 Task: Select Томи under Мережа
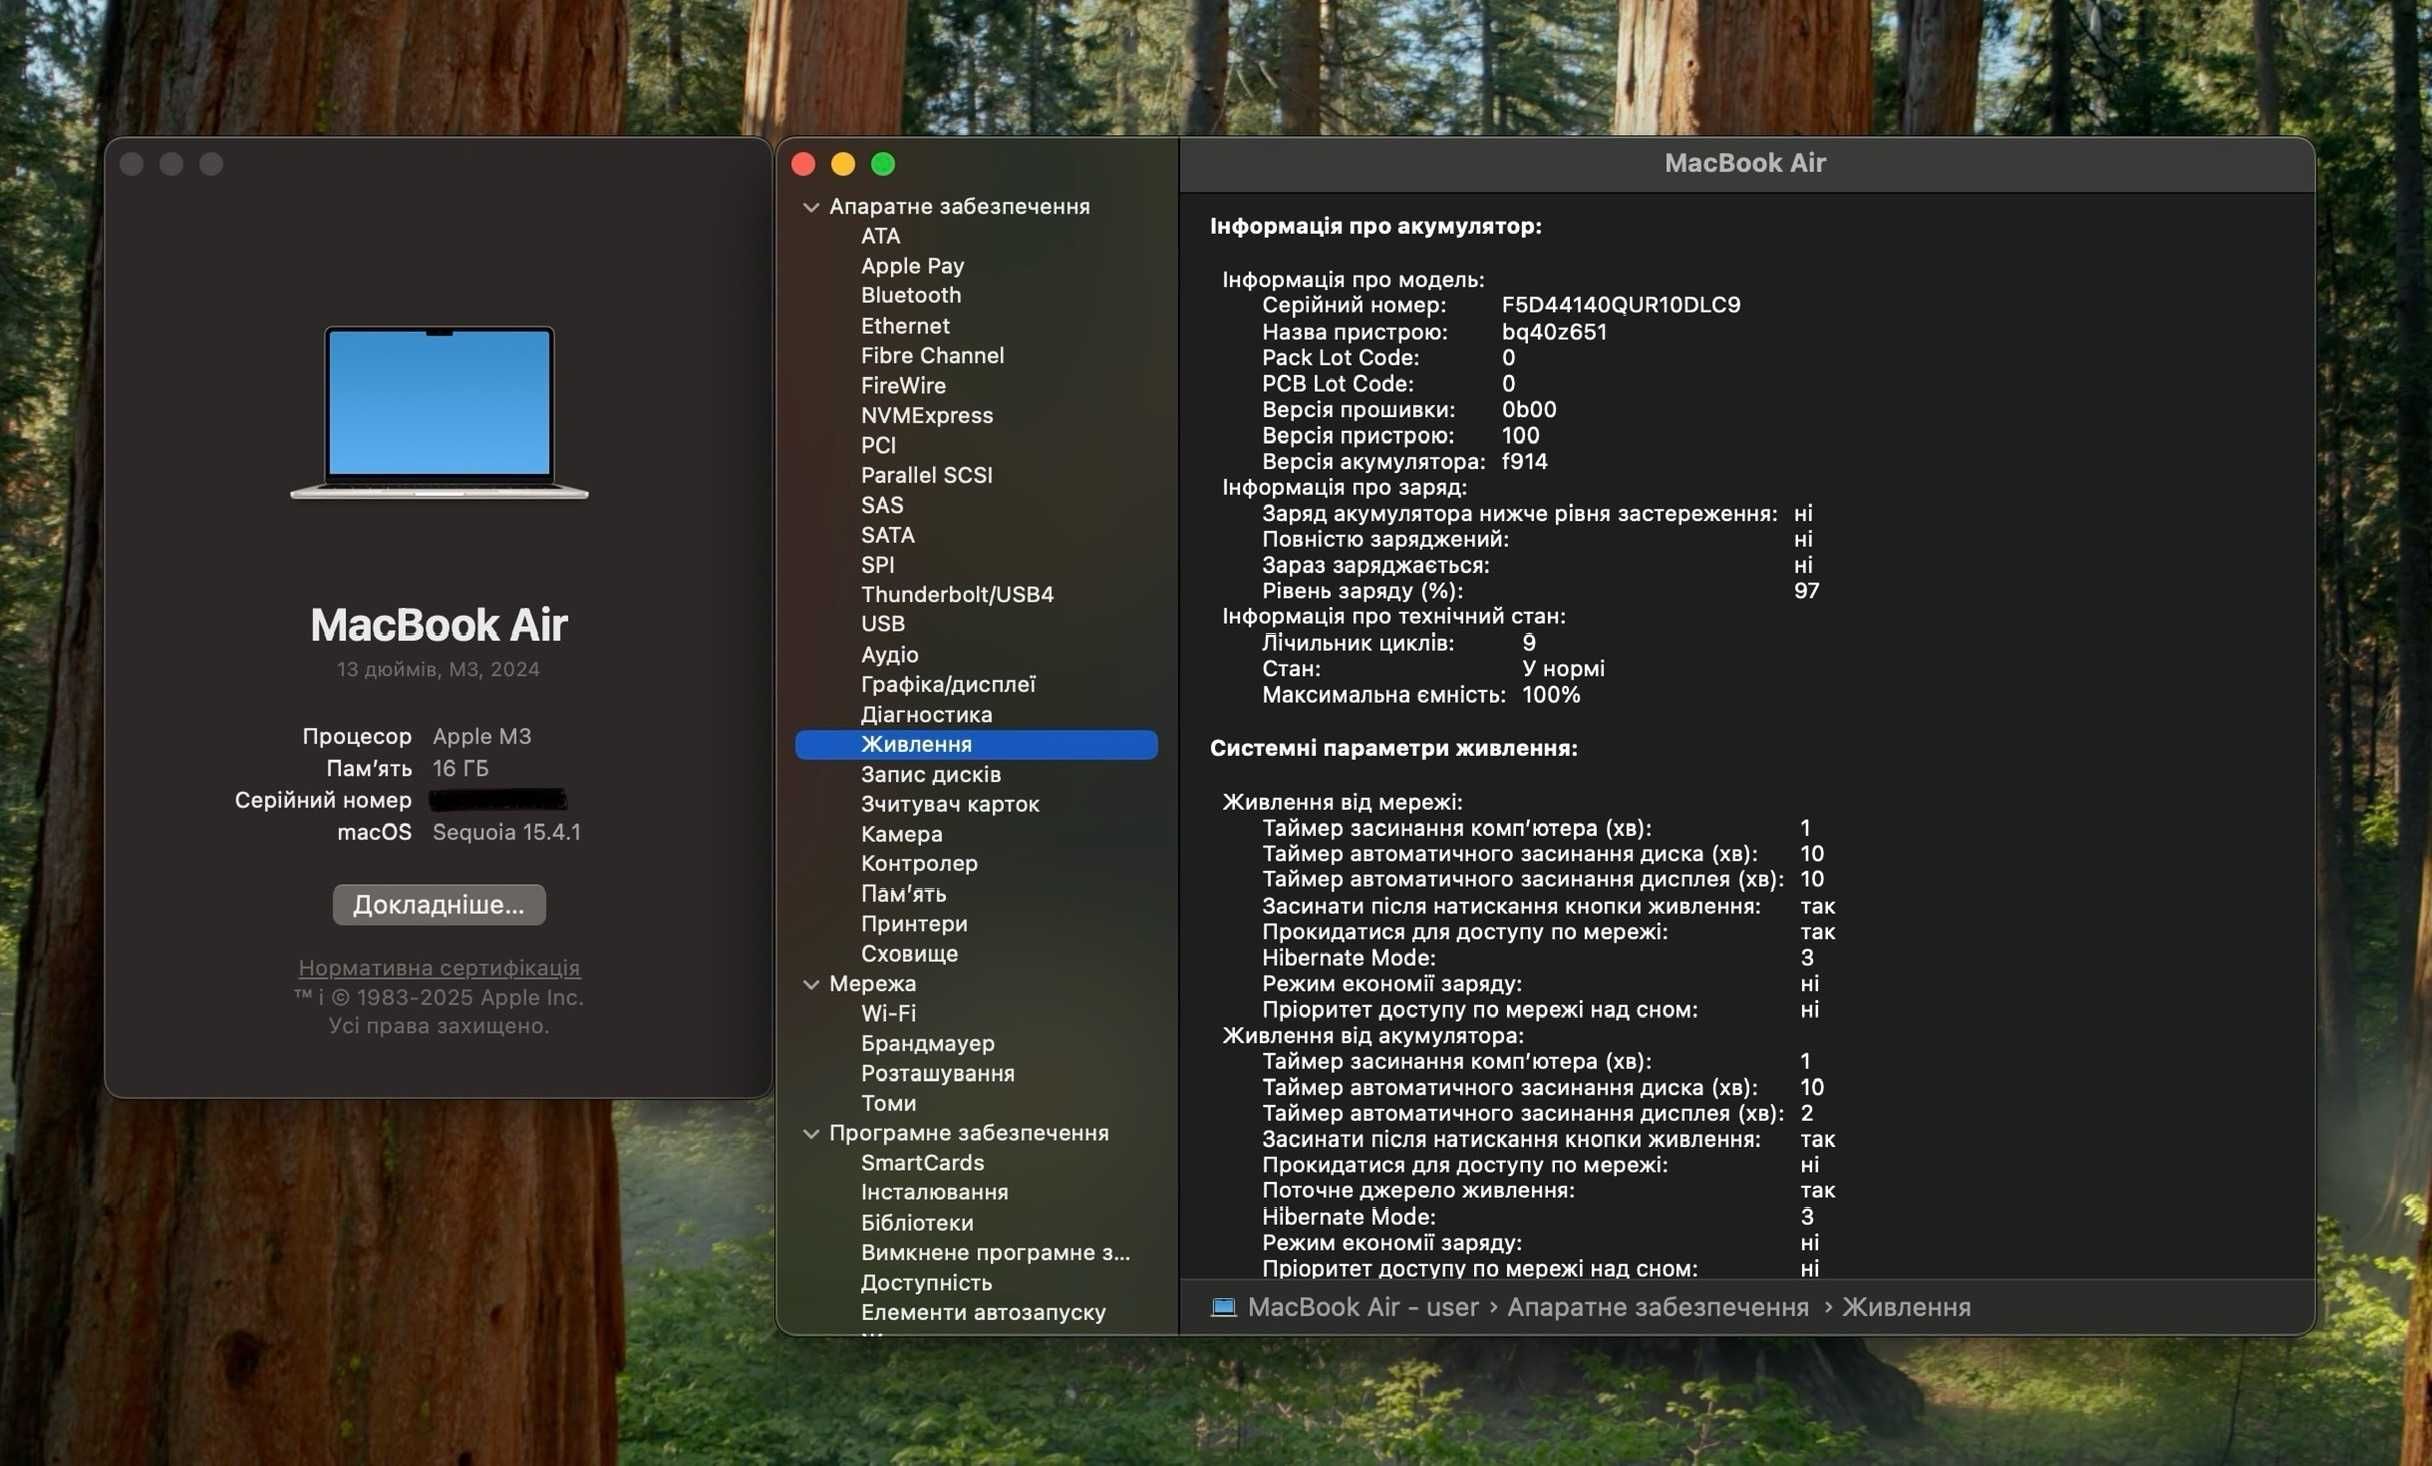pyautogui.click(x=888, y=1103)
